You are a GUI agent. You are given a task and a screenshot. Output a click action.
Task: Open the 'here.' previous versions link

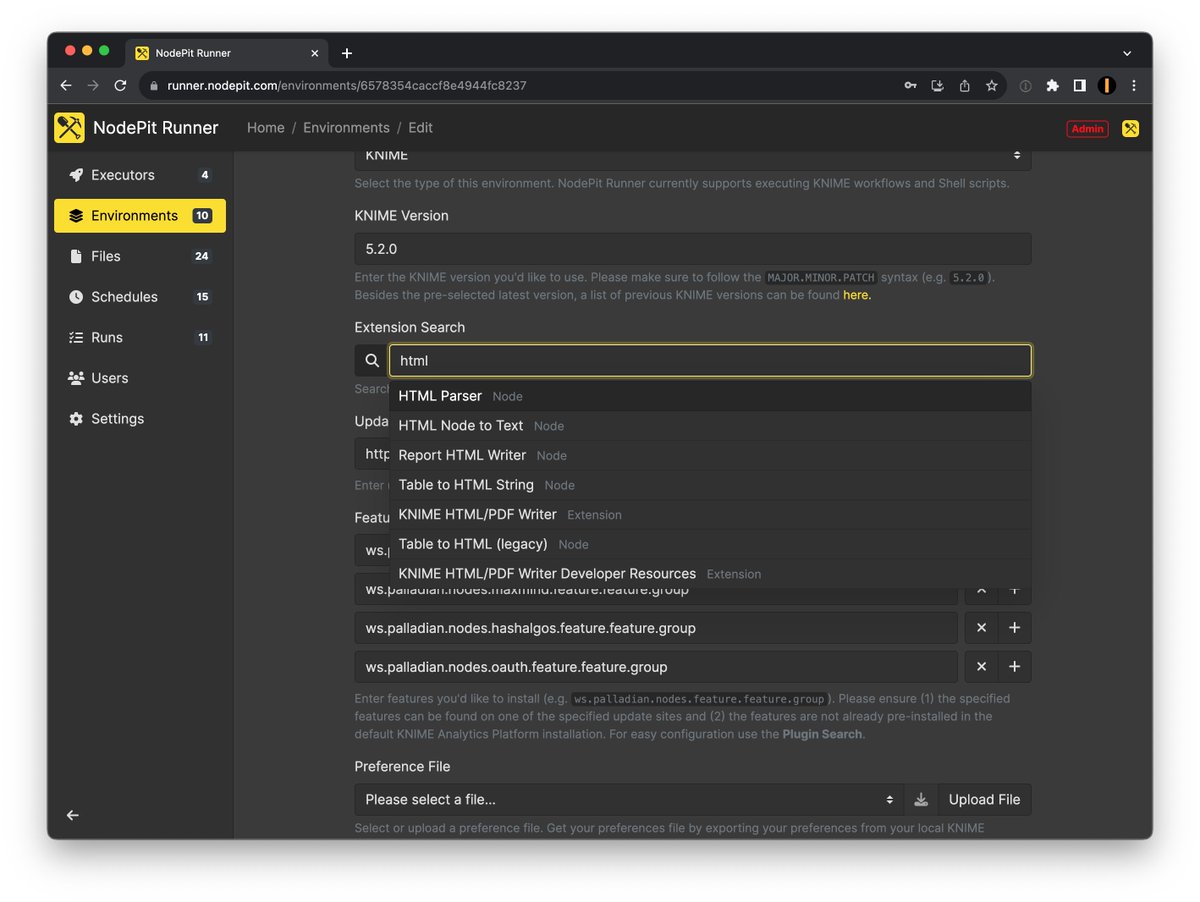pyautogui.click(x=857, y=295)
